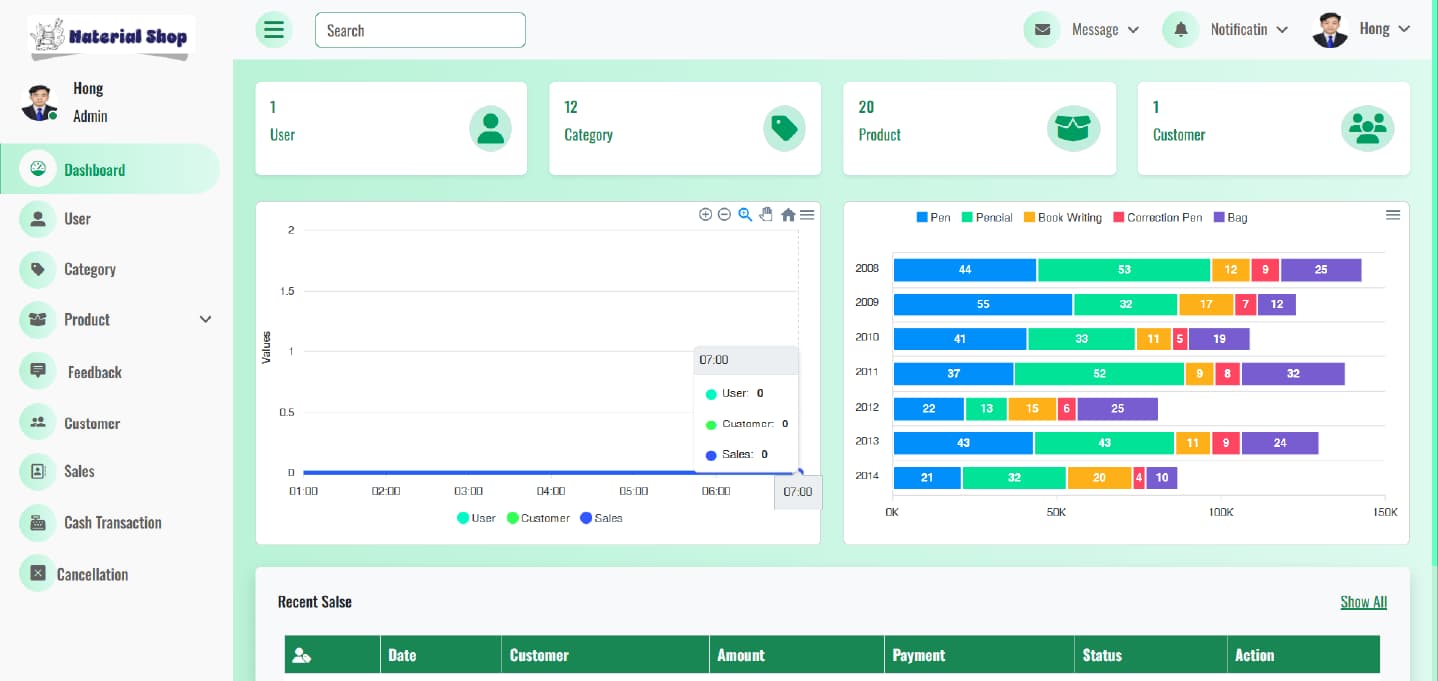Toggle the sidebar with the hamburger button
This screenshot has width=1438, height=681.
point(274,30)
